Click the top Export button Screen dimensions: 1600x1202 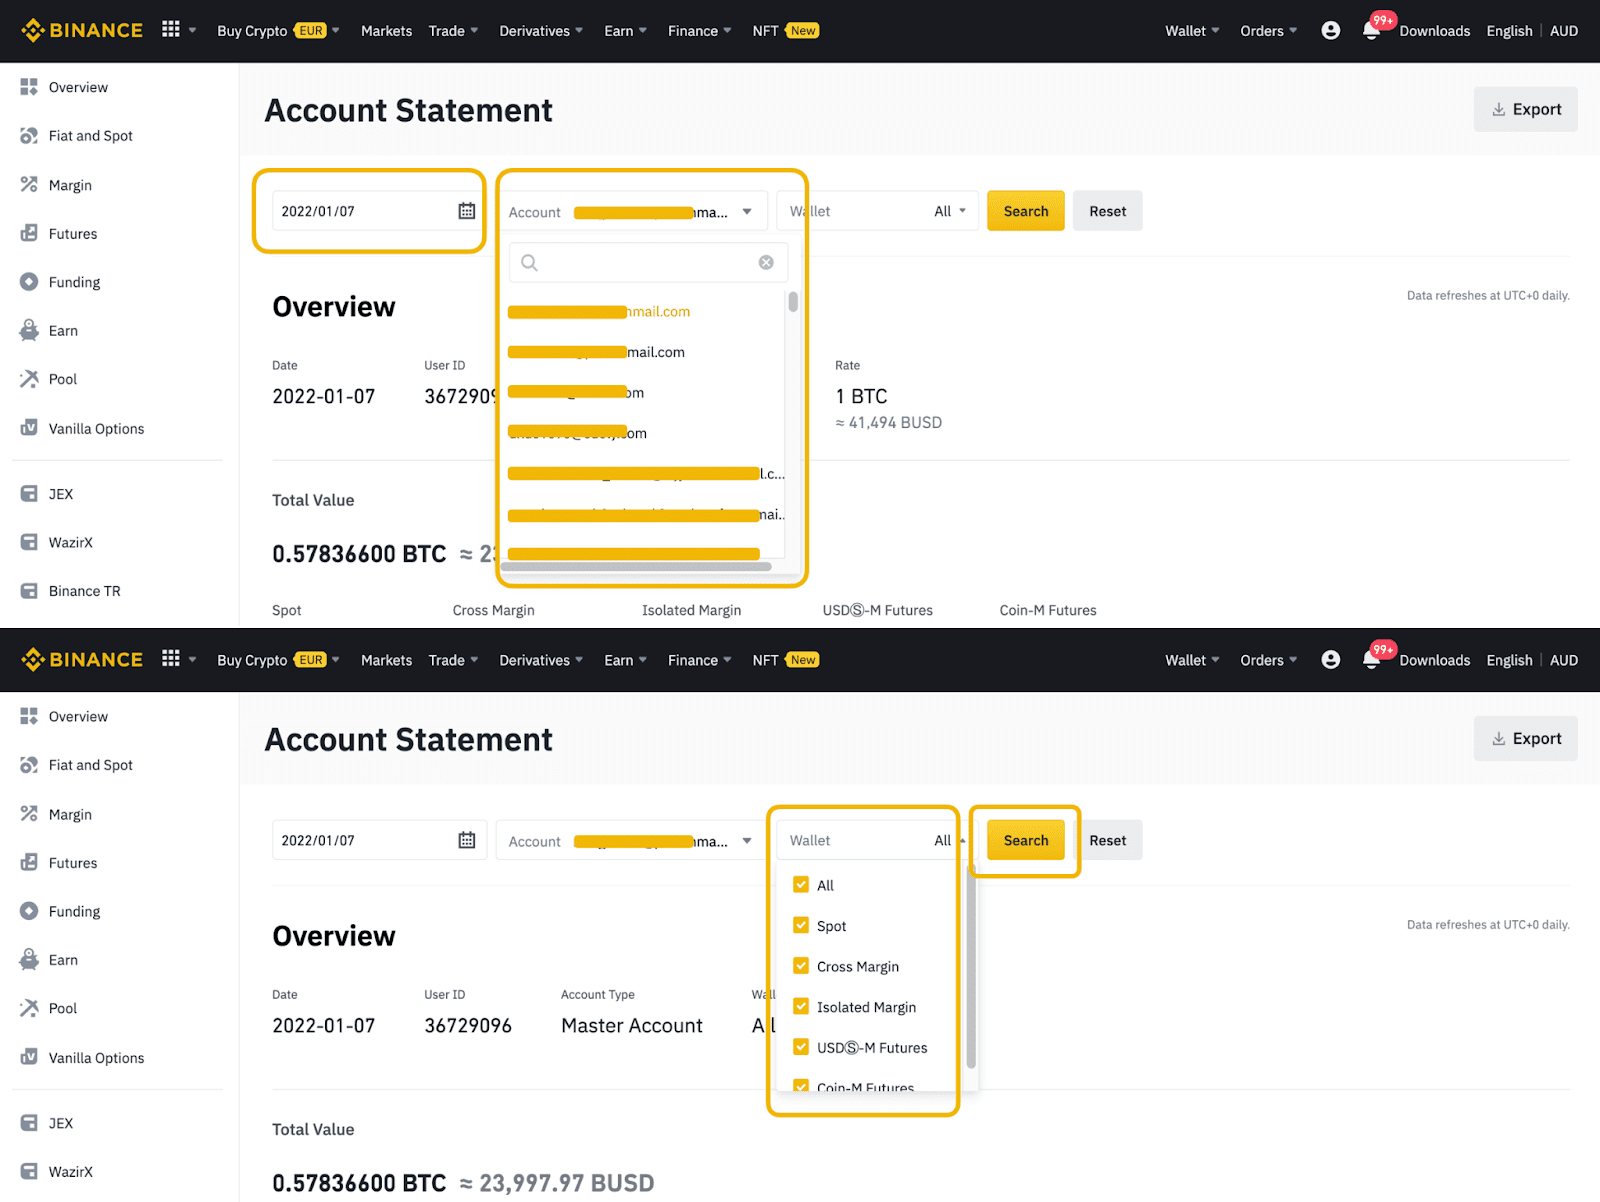pos(1526,109)
